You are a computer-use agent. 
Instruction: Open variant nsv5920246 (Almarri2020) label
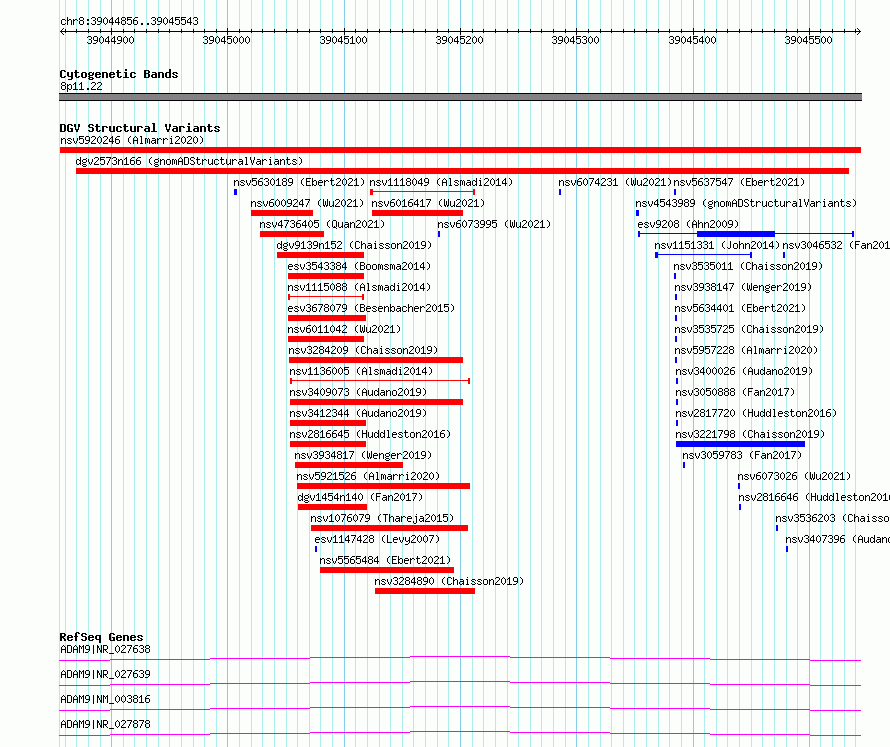(x=132, y=140)
